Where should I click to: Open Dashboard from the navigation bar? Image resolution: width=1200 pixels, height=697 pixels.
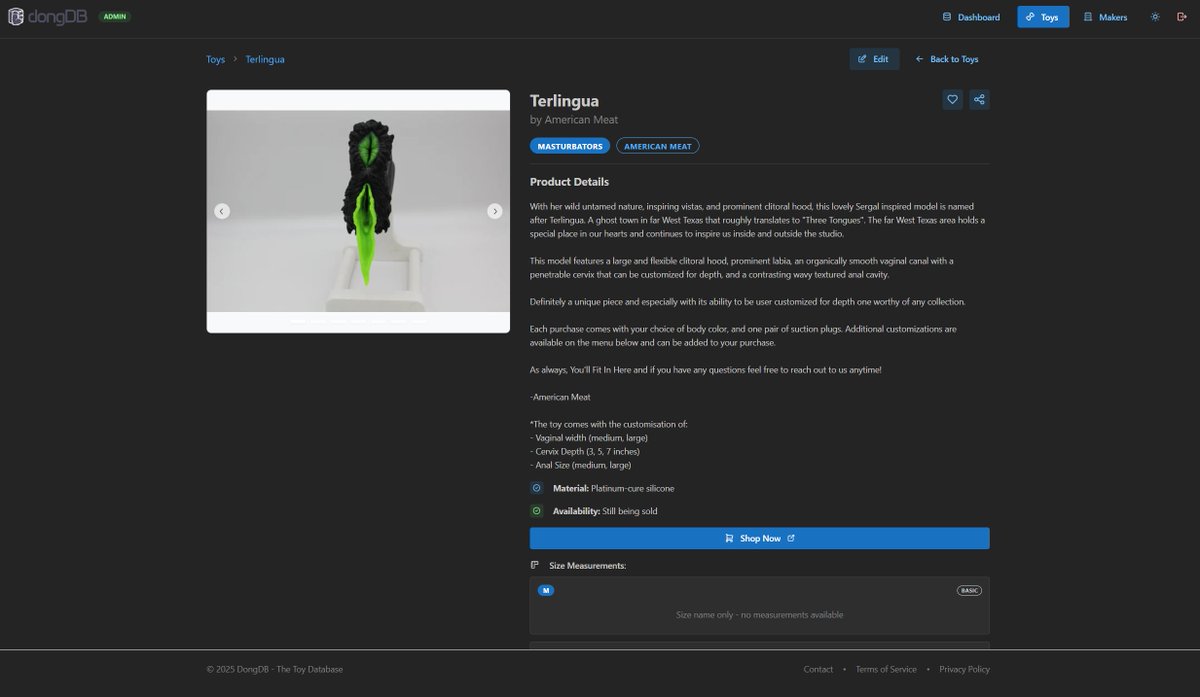click(970, 17)
